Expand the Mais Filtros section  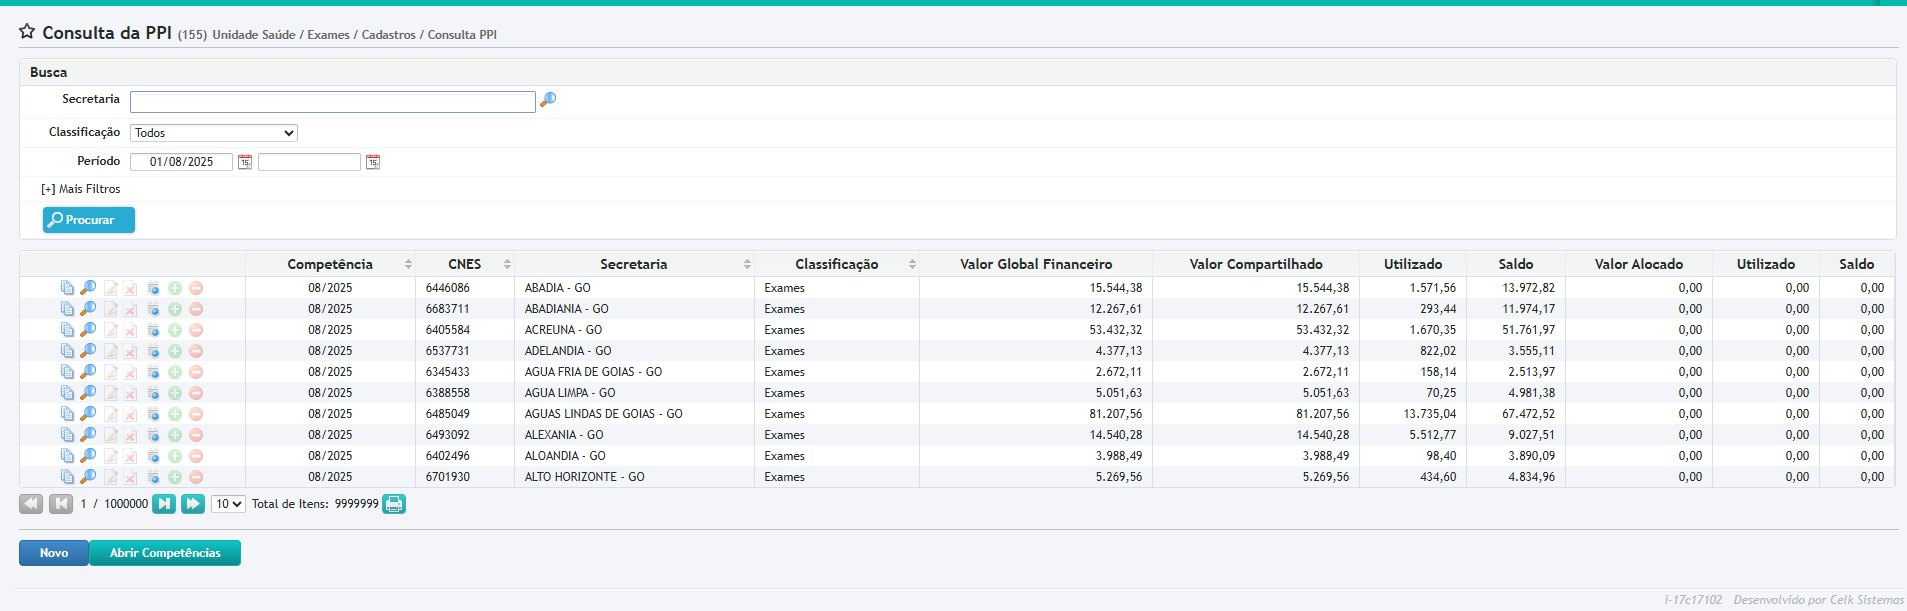(81, 189)
